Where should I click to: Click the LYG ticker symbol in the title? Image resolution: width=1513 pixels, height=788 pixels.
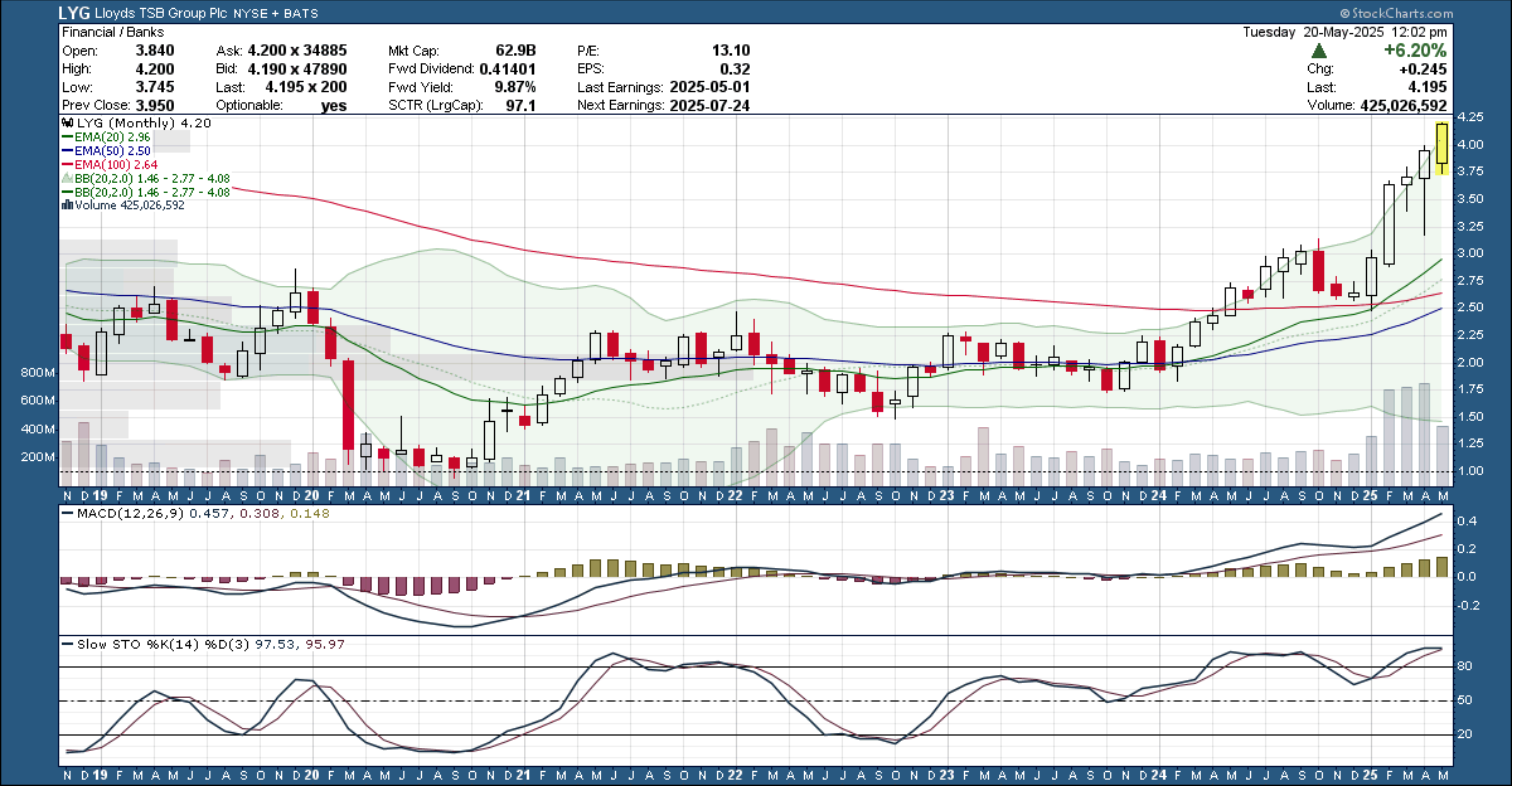pyautogui.click(x=73, y=13)
